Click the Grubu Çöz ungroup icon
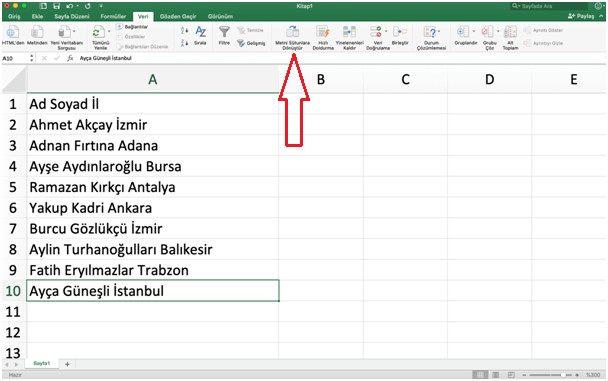The image size is (608, 381). (x=487, y=32)
